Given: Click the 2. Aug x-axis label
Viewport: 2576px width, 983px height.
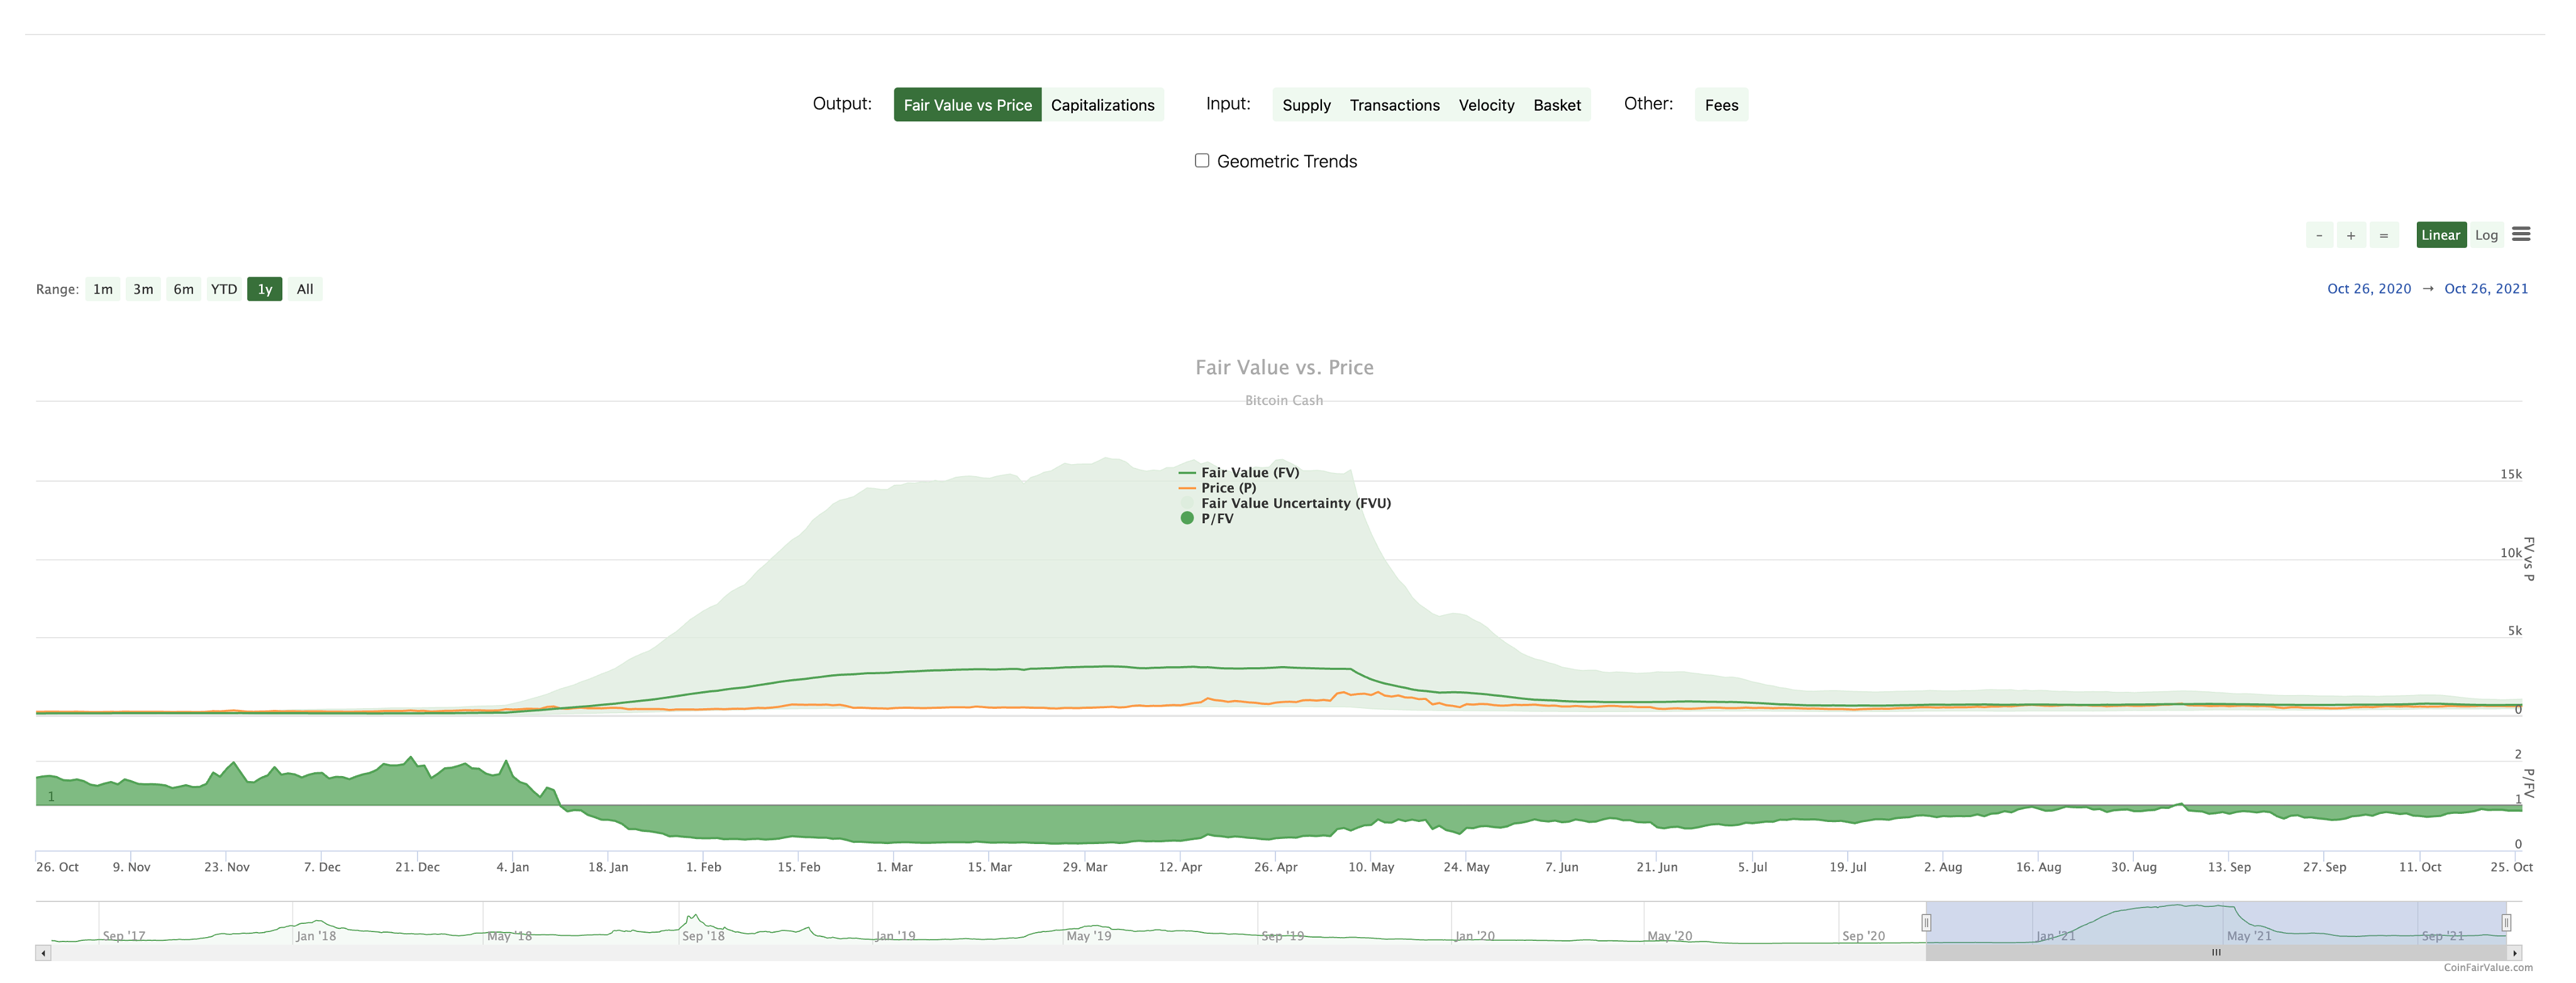Looking at the screenshot, I should pyautogui.click(x=1943, y=867).
